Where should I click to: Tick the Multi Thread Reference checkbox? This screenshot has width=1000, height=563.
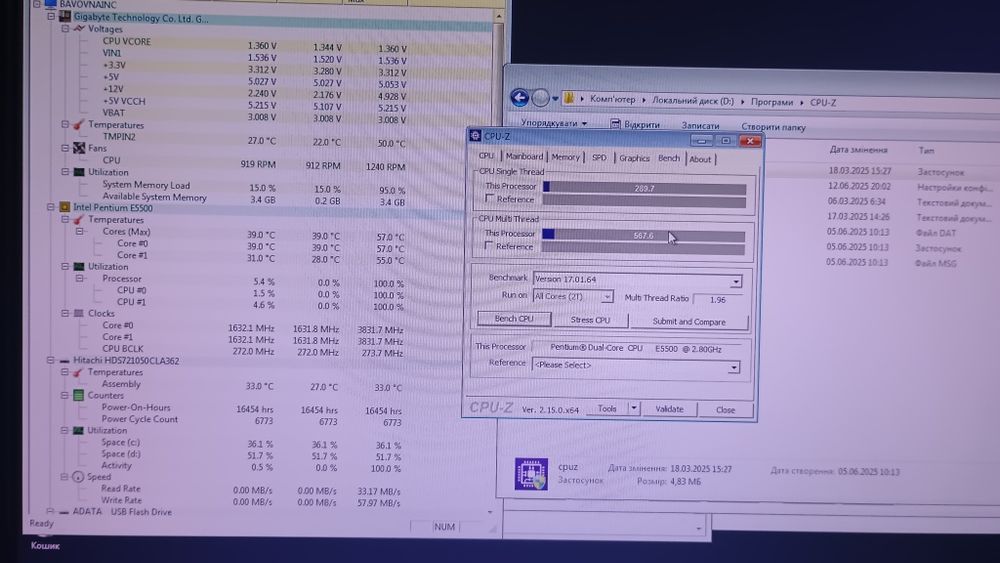(489, 245)
